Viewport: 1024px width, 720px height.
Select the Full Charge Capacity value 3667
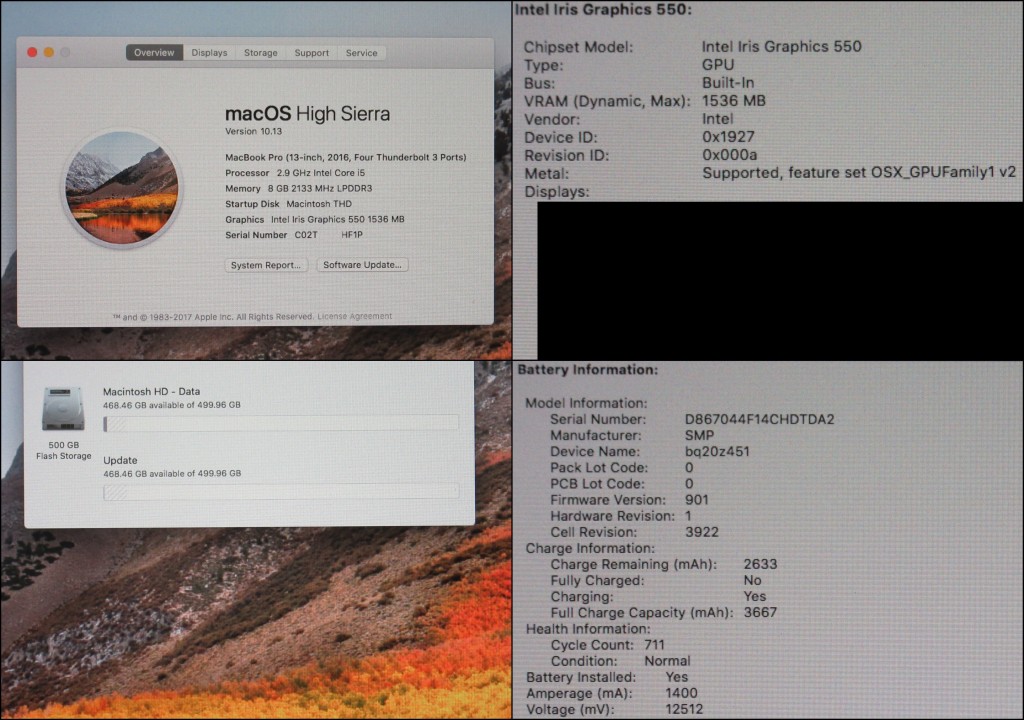click(x=760, y=612)
